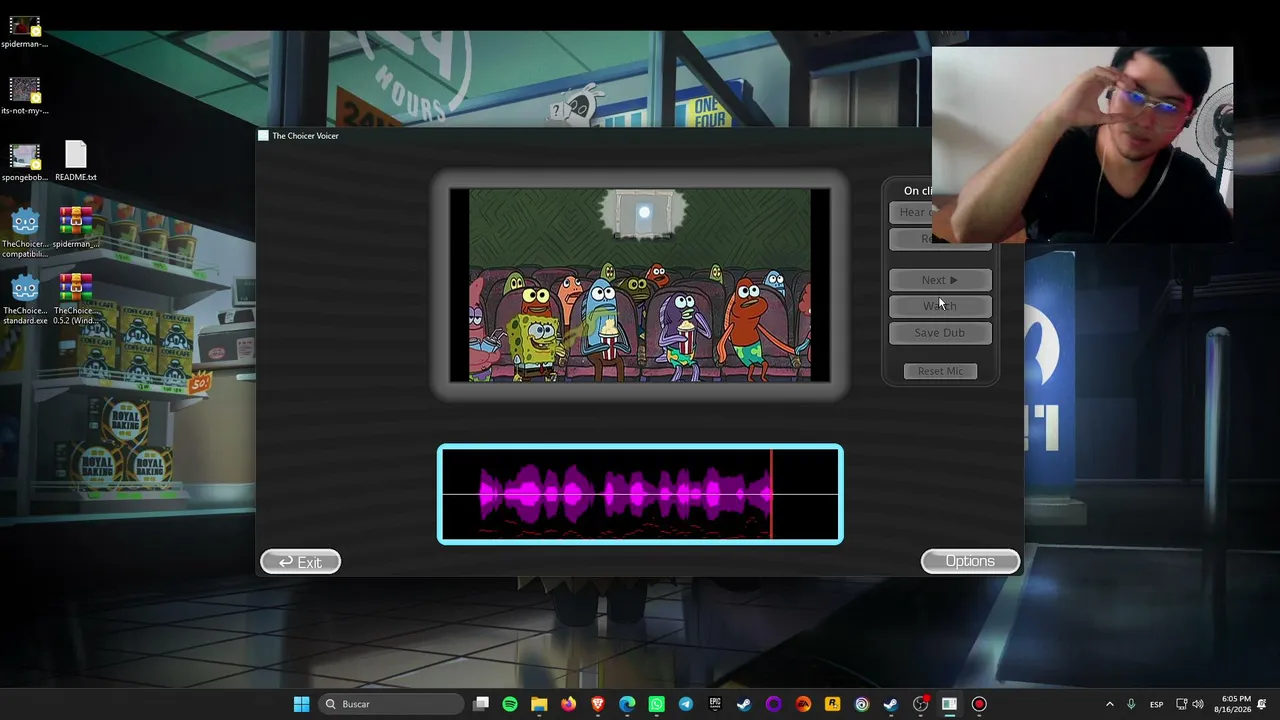
Task: Open Epic Games Launcher from taskbar
Action: click(x=715, y=704)
